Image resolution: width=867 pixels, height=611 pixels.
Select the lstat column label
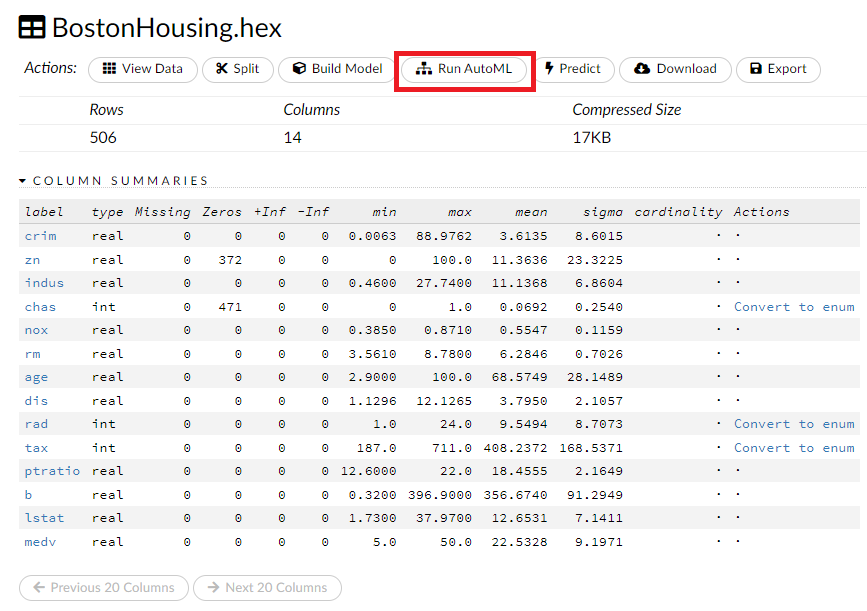coord(43,518)
